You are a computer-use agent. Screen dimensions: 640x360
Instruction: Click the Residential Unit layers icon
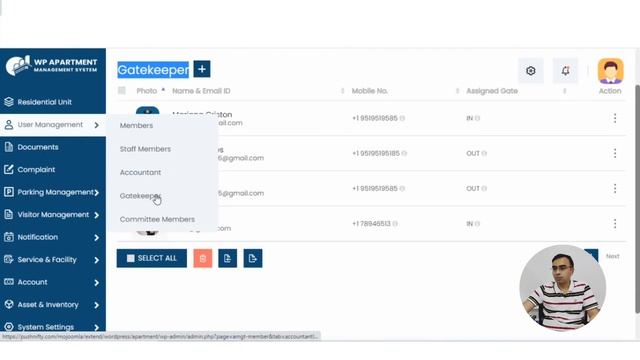point(9,102)
